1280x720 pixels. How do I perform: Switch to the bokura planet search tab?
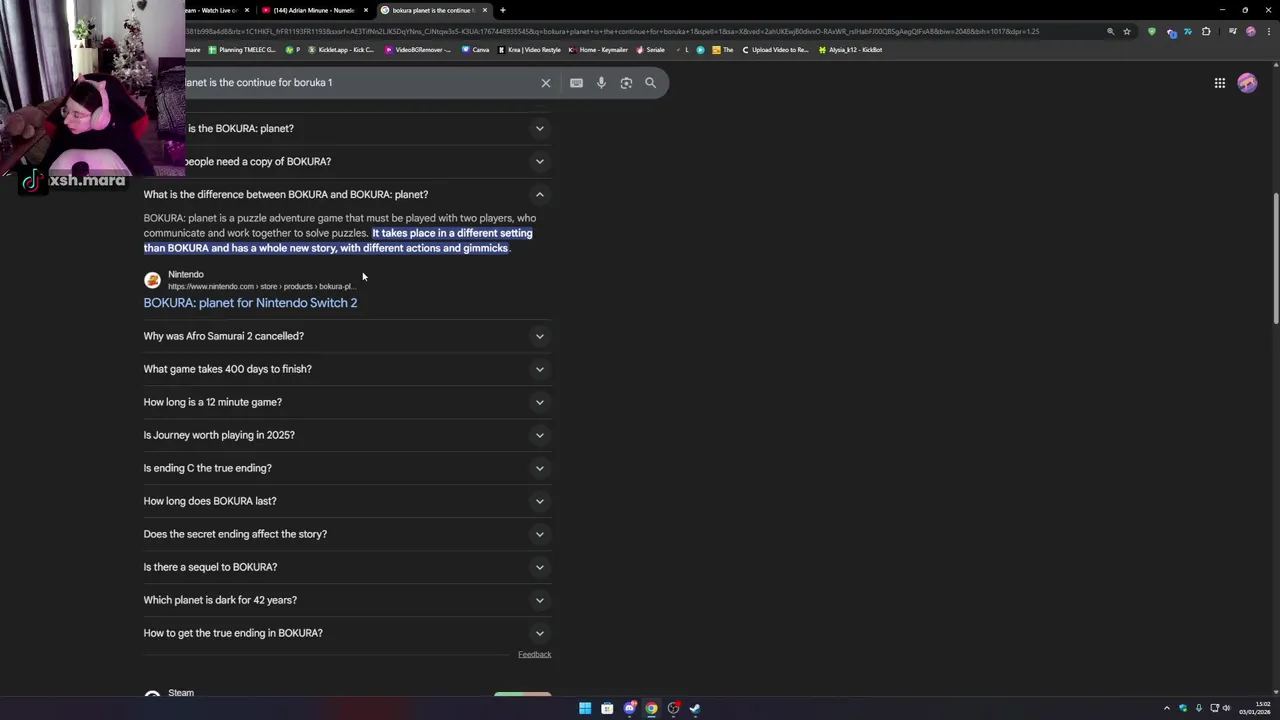(x=433, y=10)
